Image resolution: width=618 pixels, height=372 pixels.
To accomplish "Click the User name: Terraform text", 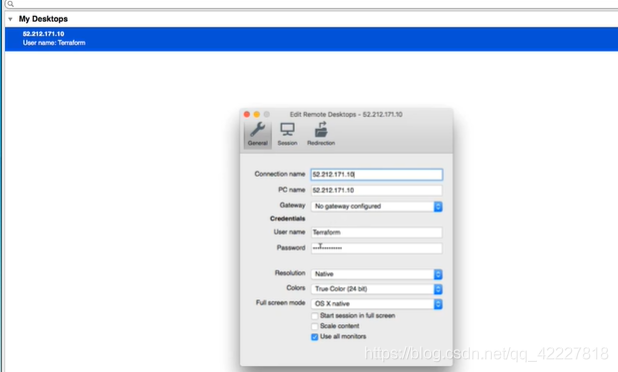I will [x=54, y=43].
